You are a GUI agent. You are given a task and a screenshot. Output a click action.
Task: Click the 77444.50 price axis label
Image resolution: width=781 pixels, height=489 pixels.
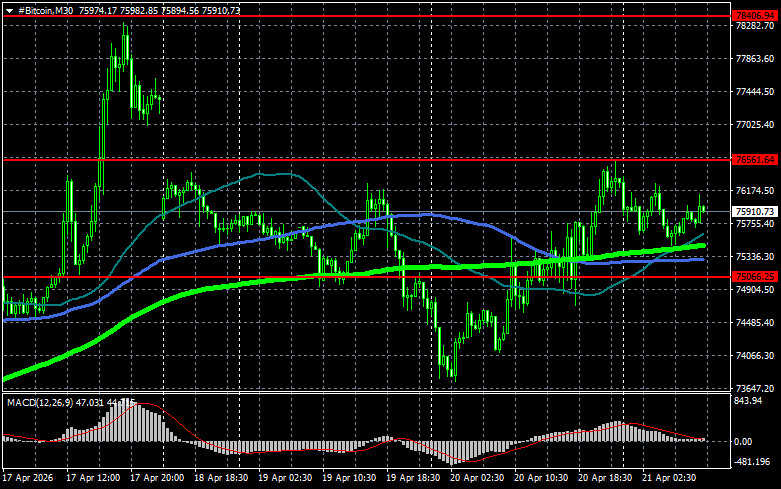pyautogui.click(x=755, y=92)
